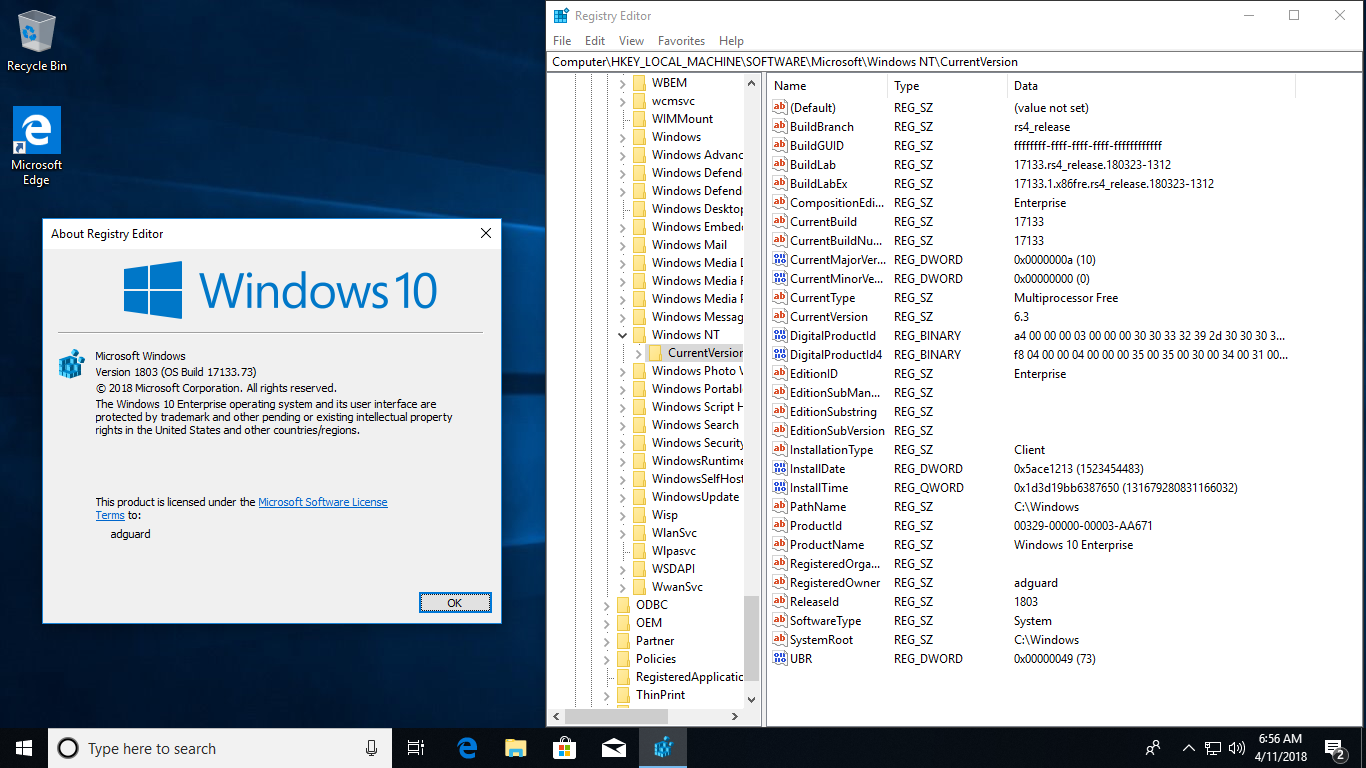Click the ProductName string value icon
Screen dimensions: 1366x768
(780, 545)
